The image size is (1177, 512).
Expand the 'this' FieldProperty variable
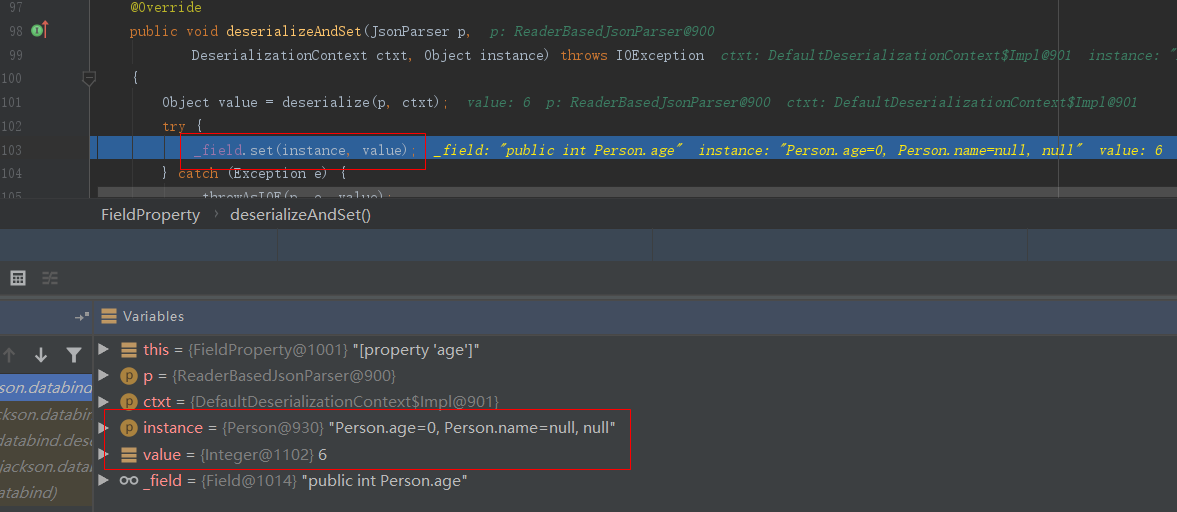(x=104, y=349)
